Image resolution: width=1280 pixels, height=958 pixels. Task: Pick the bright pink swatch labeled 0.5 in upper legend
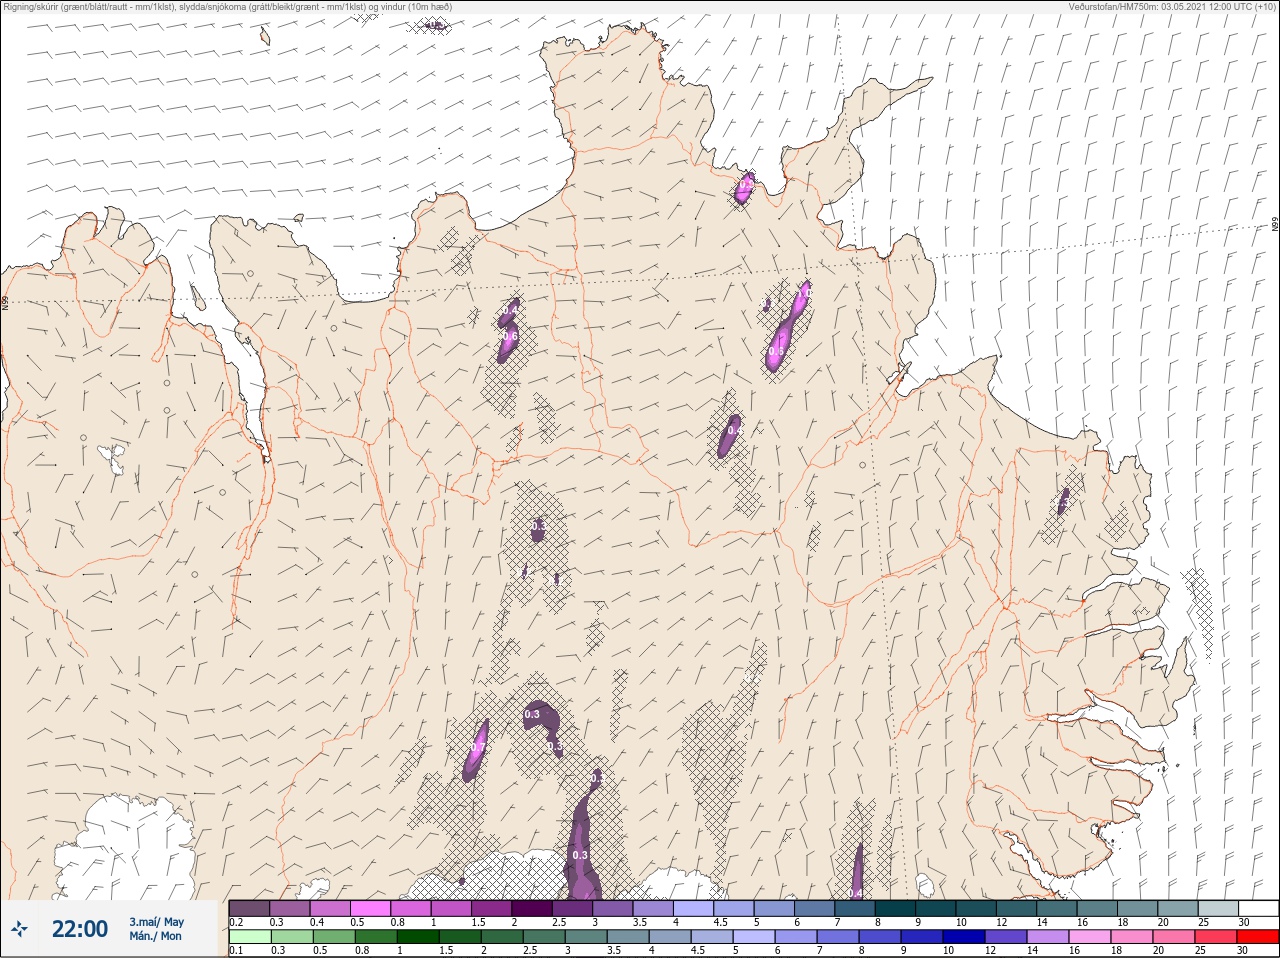pos(370,908)
